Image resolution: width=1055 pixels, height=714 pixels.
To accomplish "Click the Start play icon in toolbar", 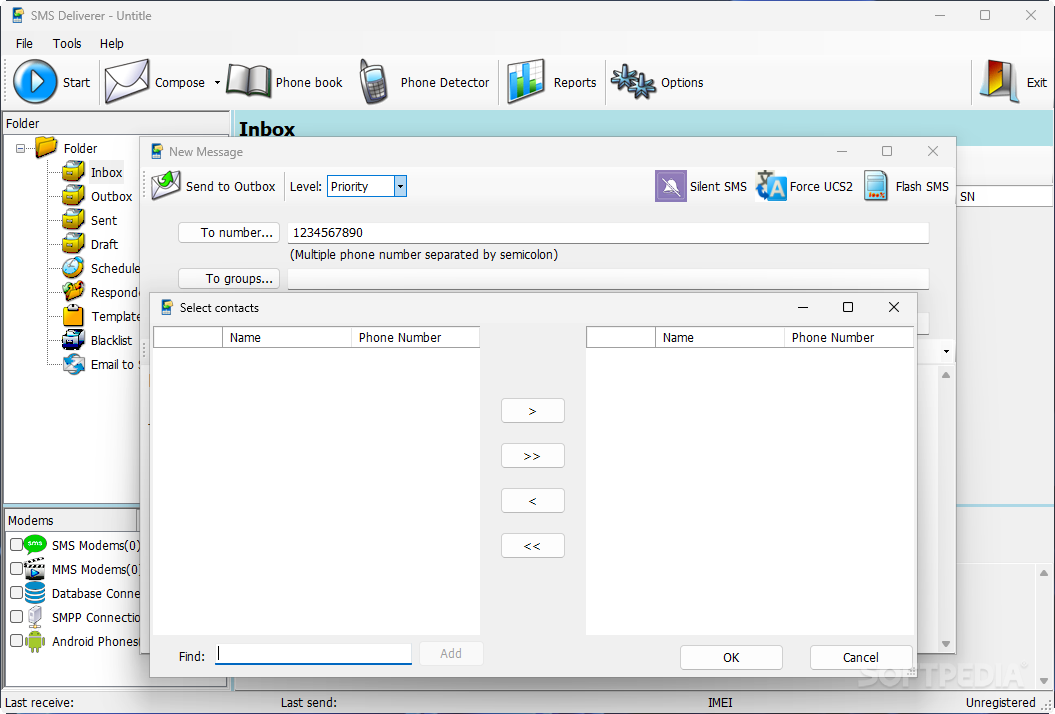I will coord(35,81).
